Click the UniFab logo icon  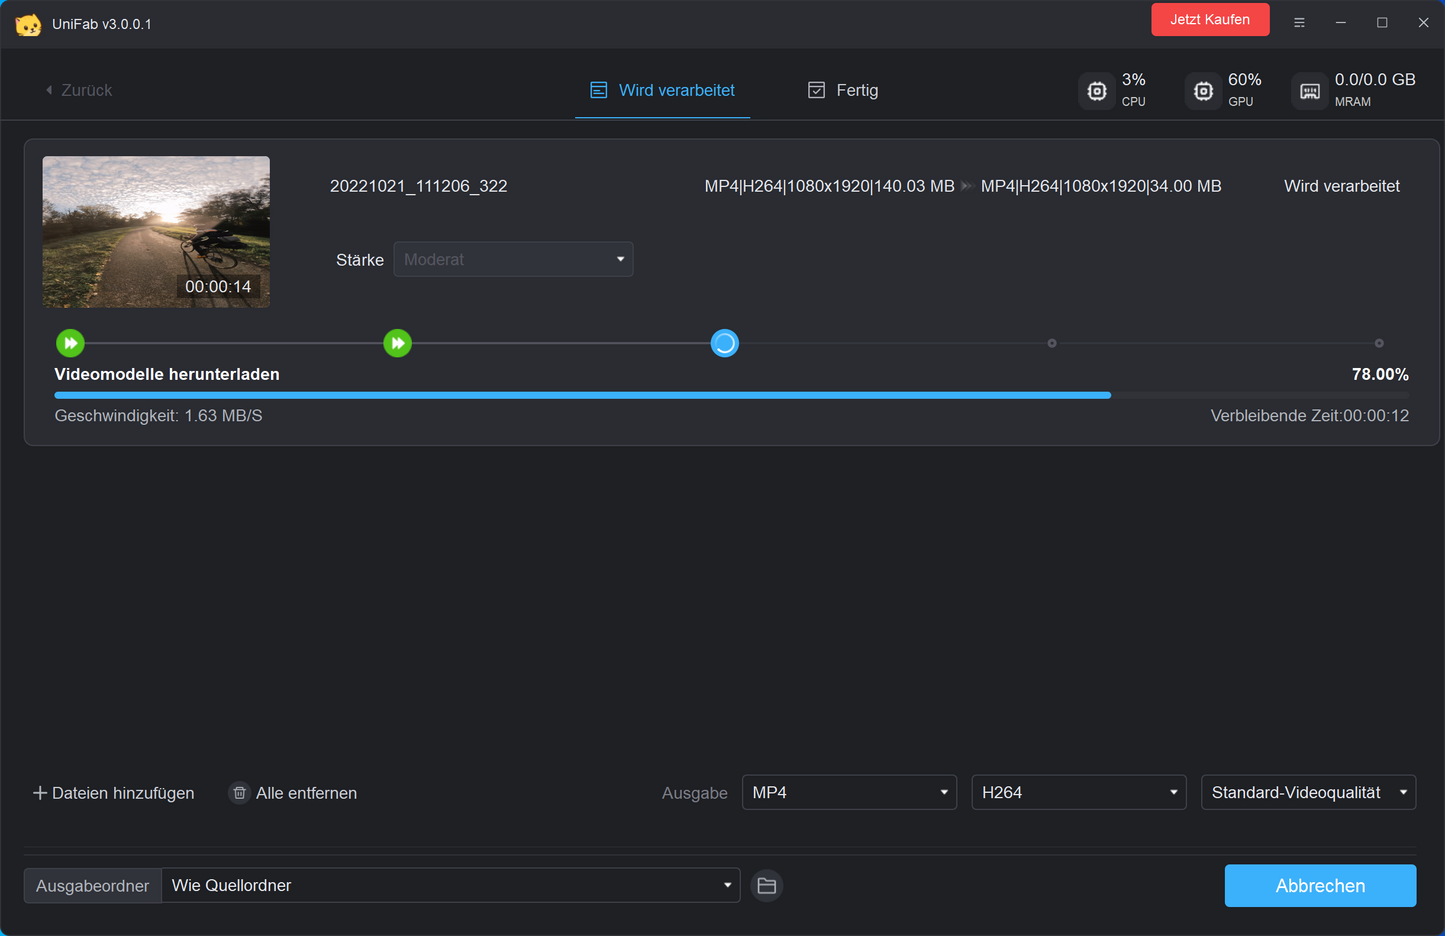click(29, 23)
